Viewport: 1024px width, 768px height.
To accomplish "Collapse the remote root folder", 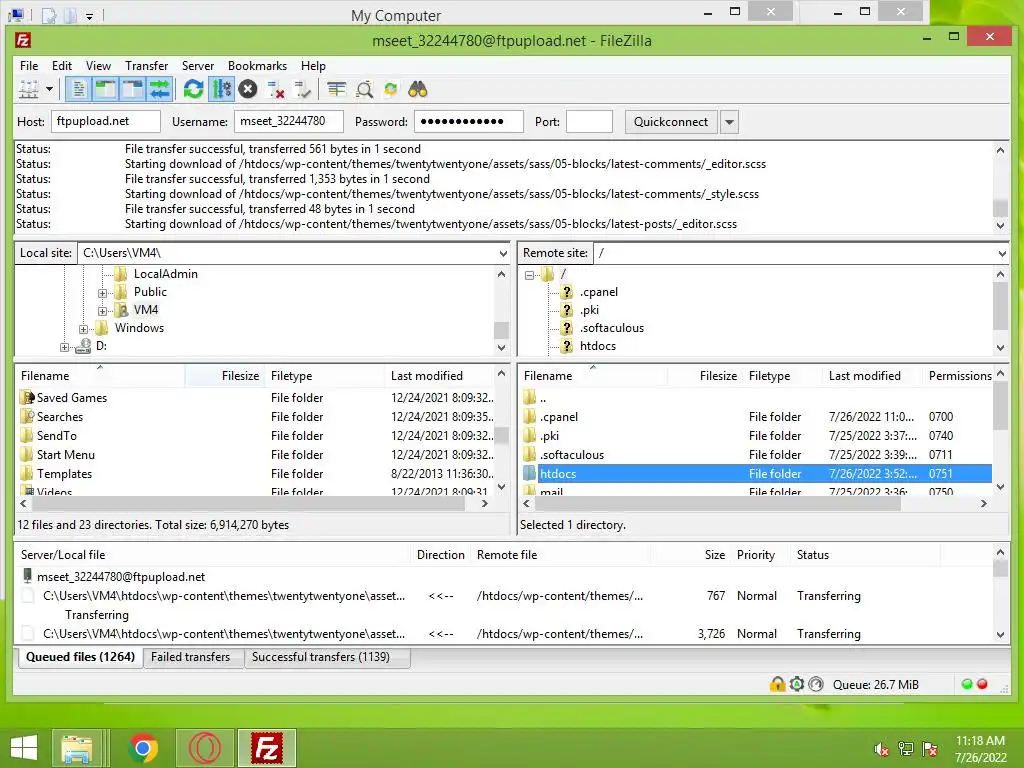I will (x=530, y=275).
